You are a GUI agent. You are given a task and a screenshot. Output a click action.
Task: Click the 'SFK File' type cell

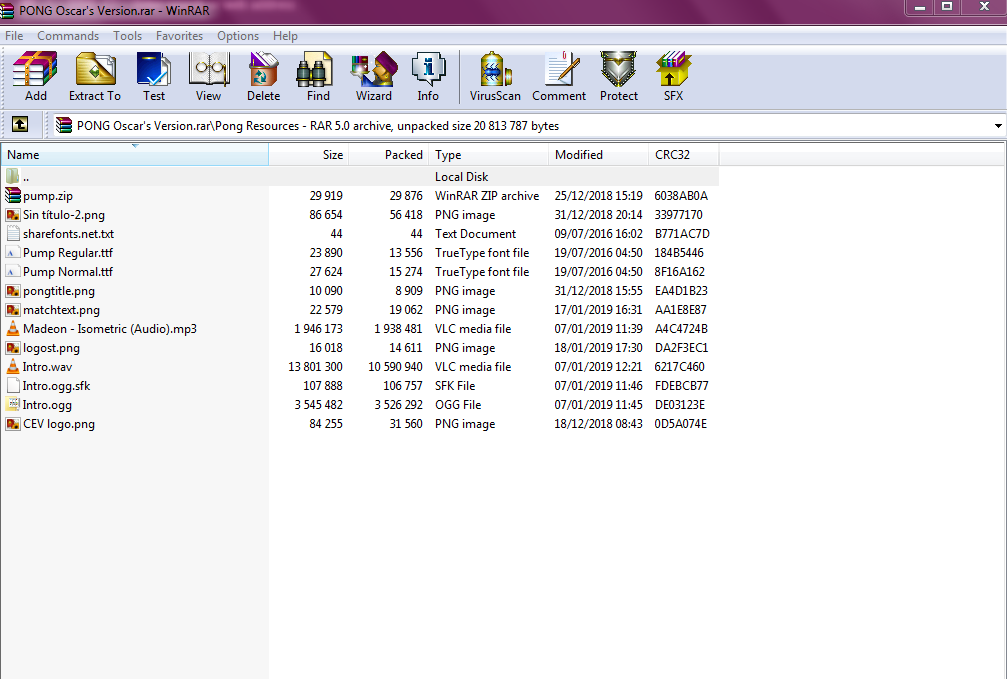(455, 385)
